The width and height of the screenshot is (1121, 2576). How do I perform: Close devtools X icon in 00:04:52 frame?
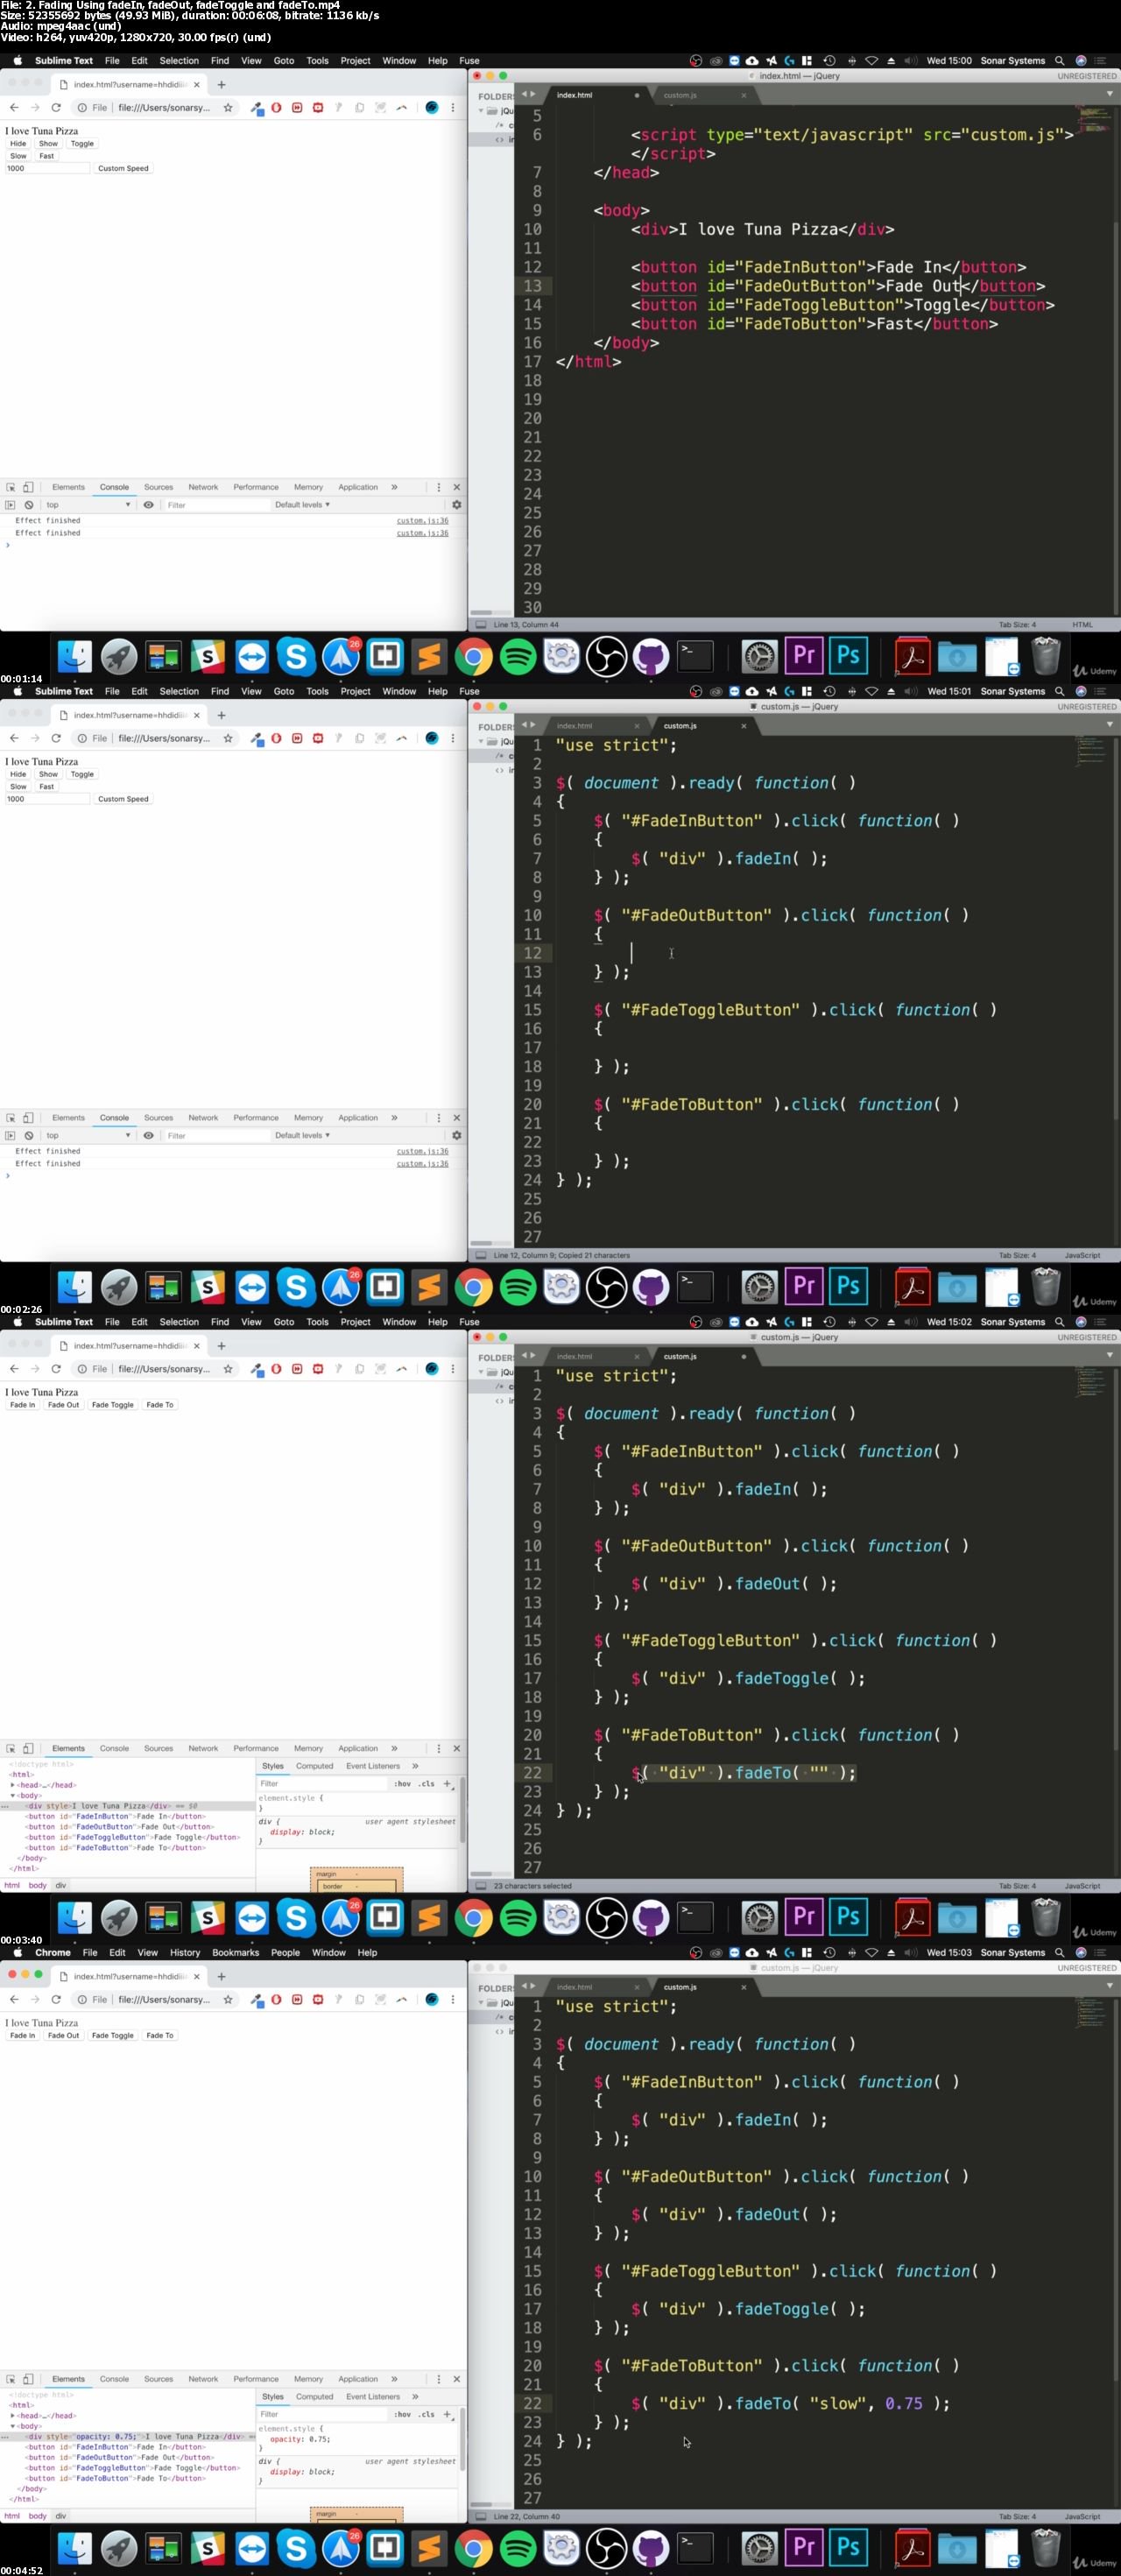point(456,2380)
